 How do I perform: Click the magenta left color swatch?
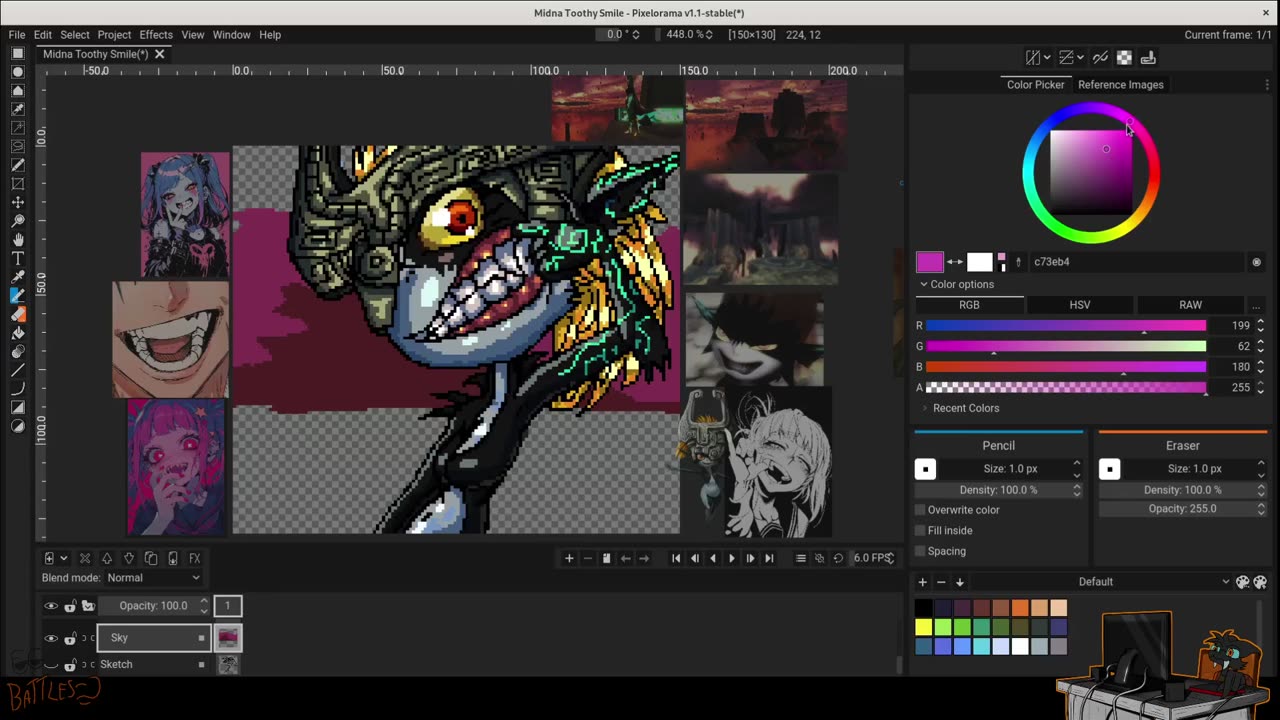tap(930, 262)
